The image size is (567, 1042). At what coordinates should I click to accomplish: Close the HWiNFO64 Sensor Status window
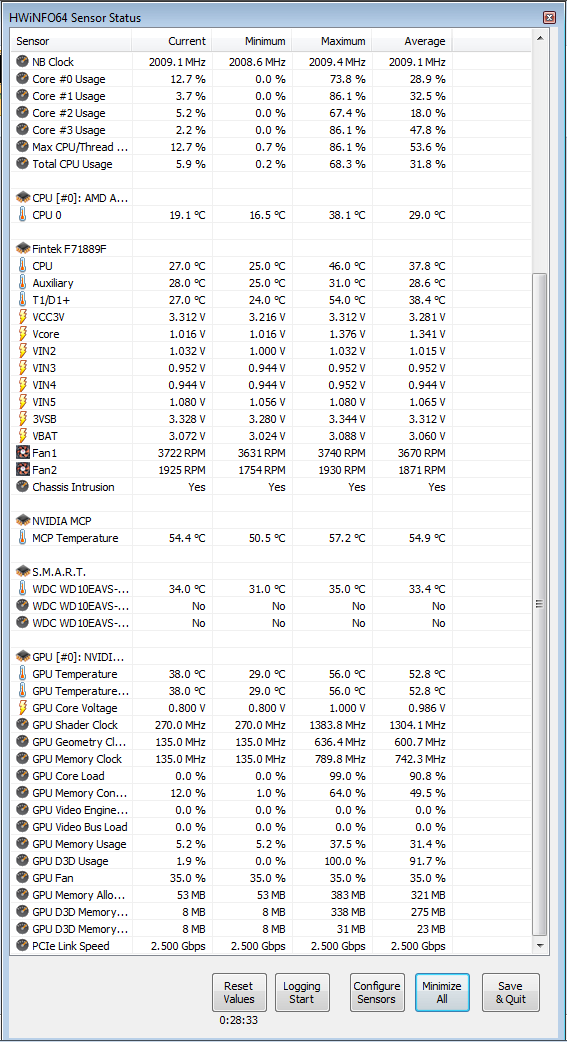click(549, 18)
